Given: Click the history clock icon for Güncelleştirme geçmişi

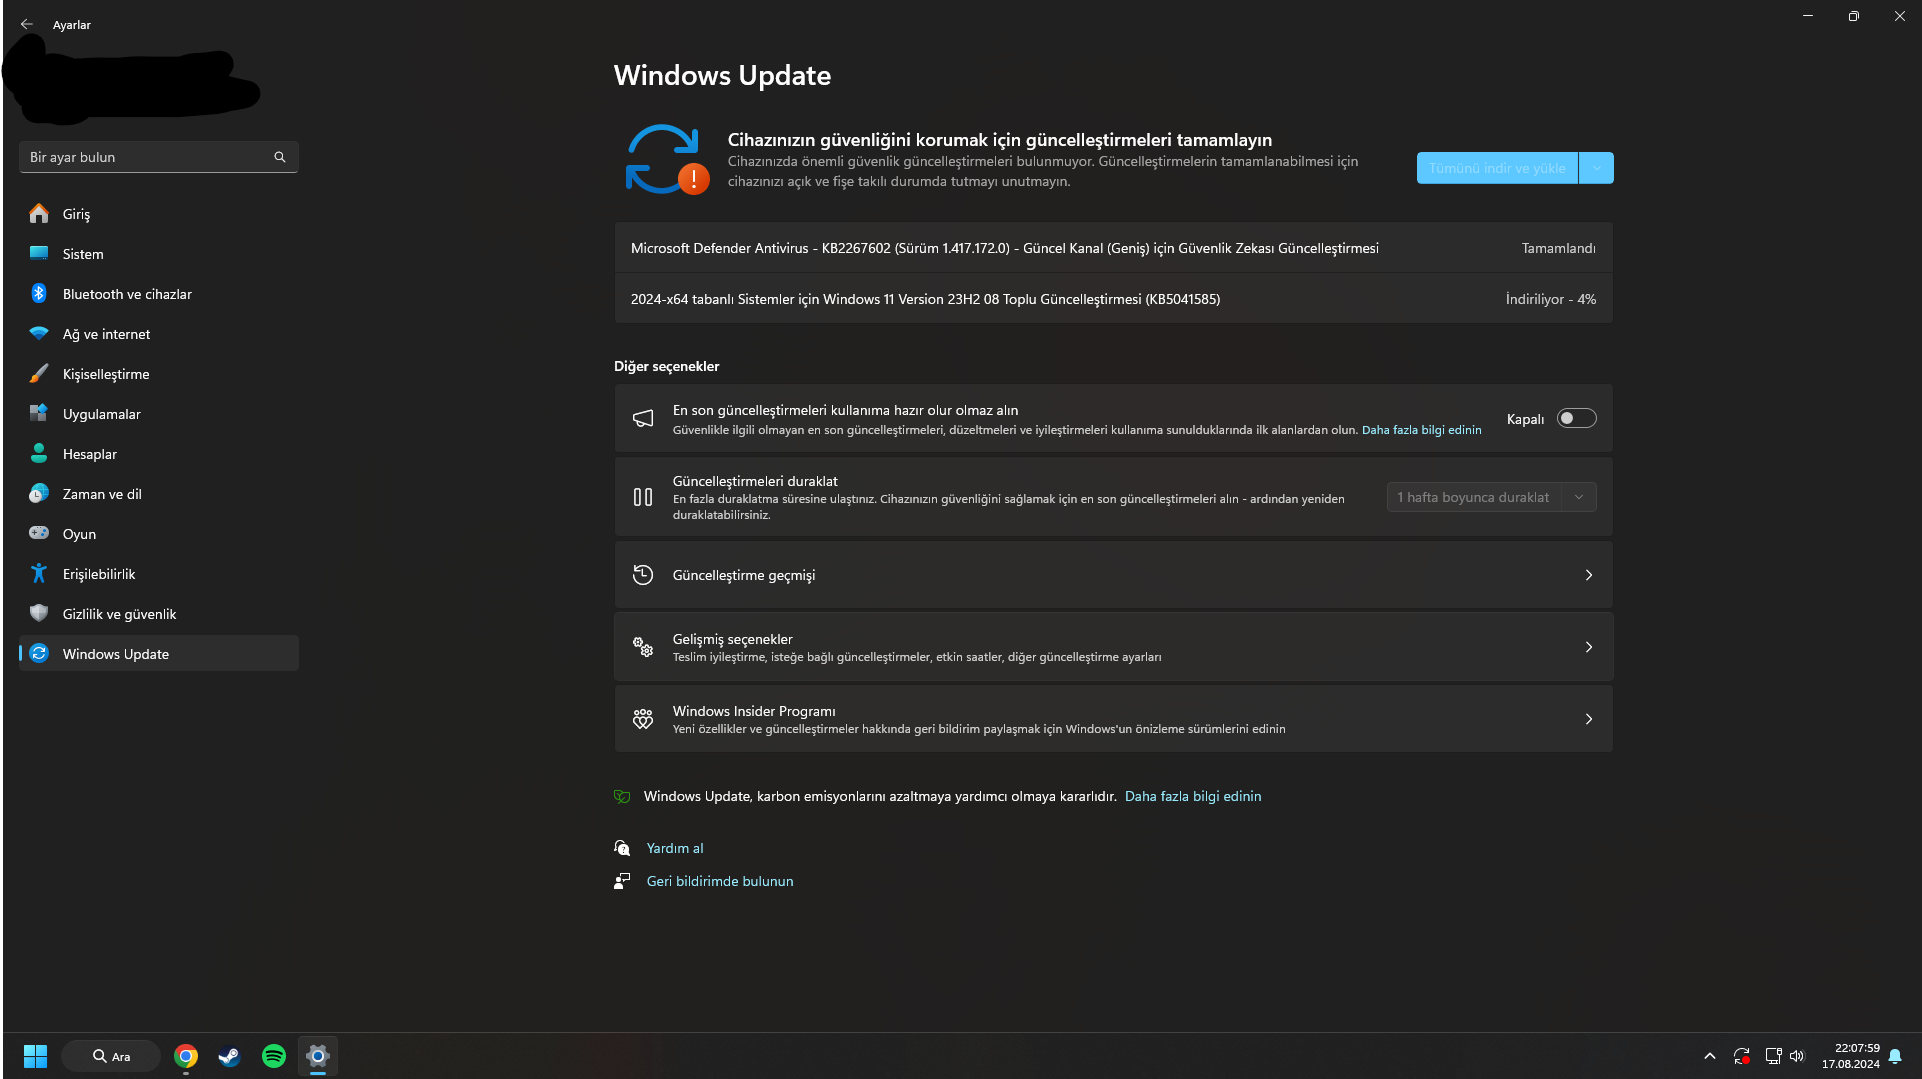Looking at the screenshot, I should coord(643,575).
